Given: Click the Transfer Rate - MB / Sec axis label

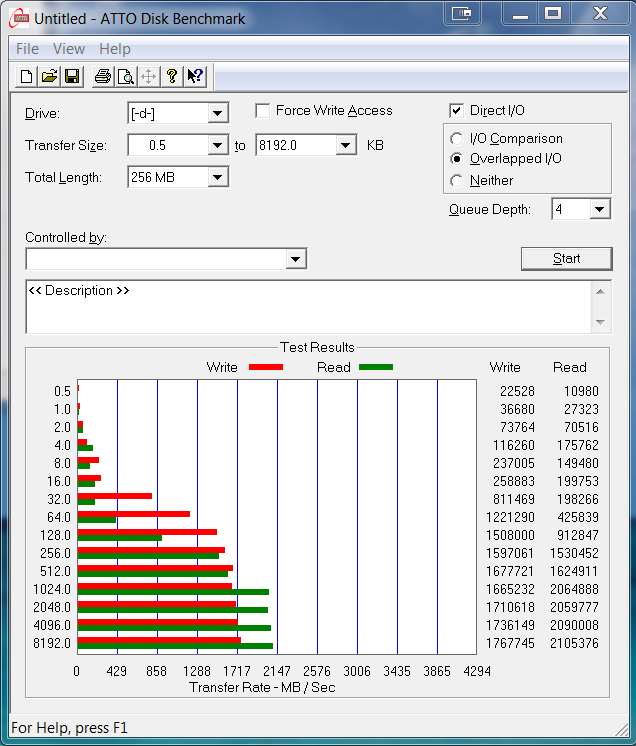Looking at the screenshot, I should pyautogui.click(x=262, y=687).
